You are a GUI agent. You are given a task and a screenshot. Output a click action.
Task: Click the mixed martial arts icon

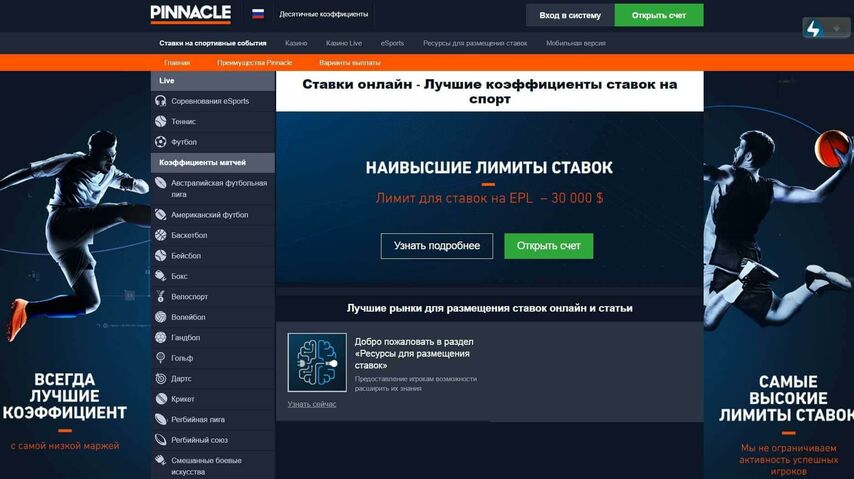click(161, 460)
